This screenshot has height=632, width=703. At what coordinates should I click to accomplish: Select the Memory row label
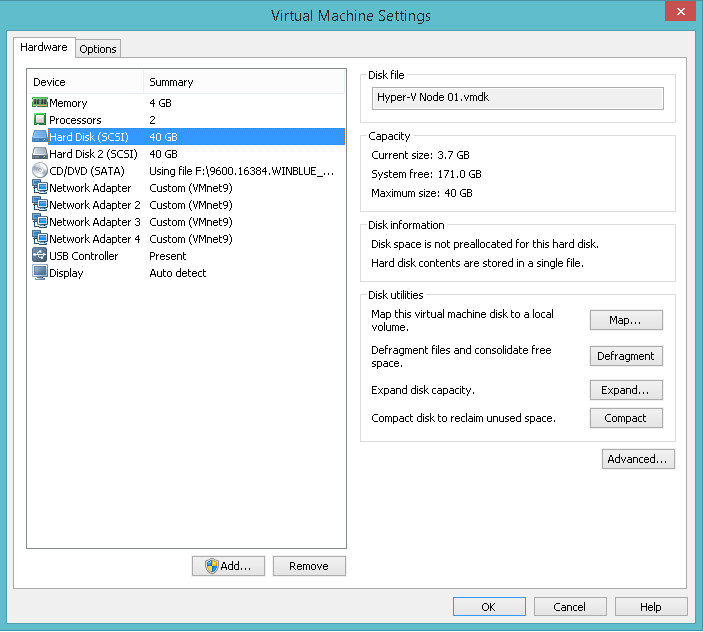(68, 103)
